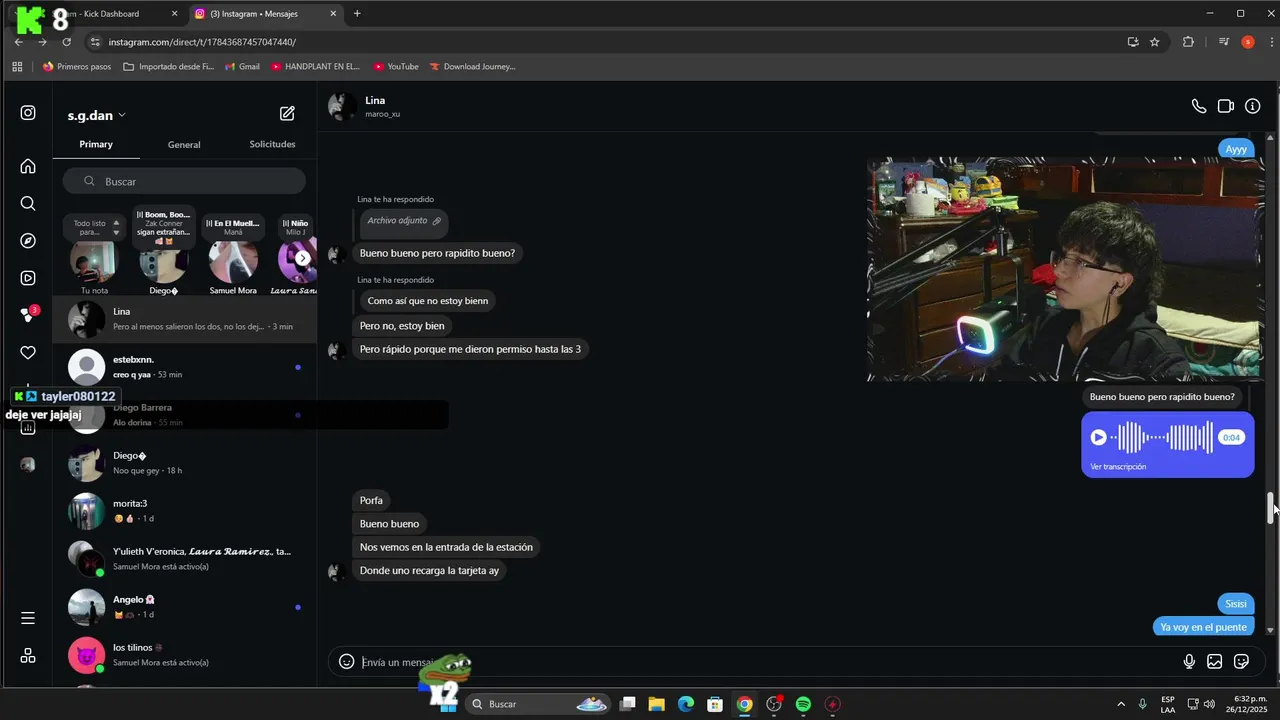
Task: Open Archivo adjunto replied attachment
Action: coord(404,221)
